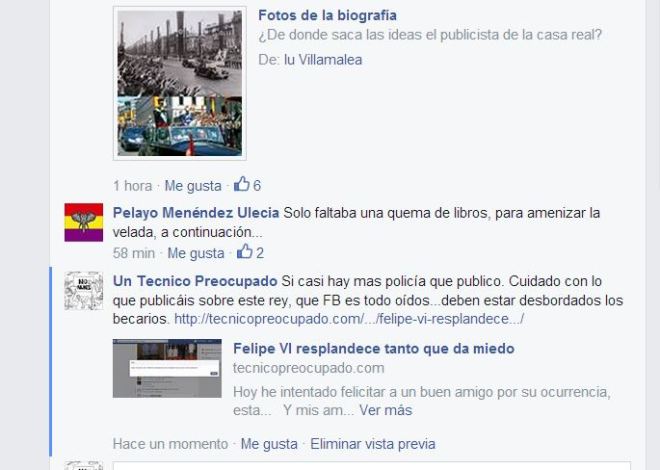Click the tecnicopreocupado.com domain text
This screenshot has height=470, width=660.
(x=309, y=368)
